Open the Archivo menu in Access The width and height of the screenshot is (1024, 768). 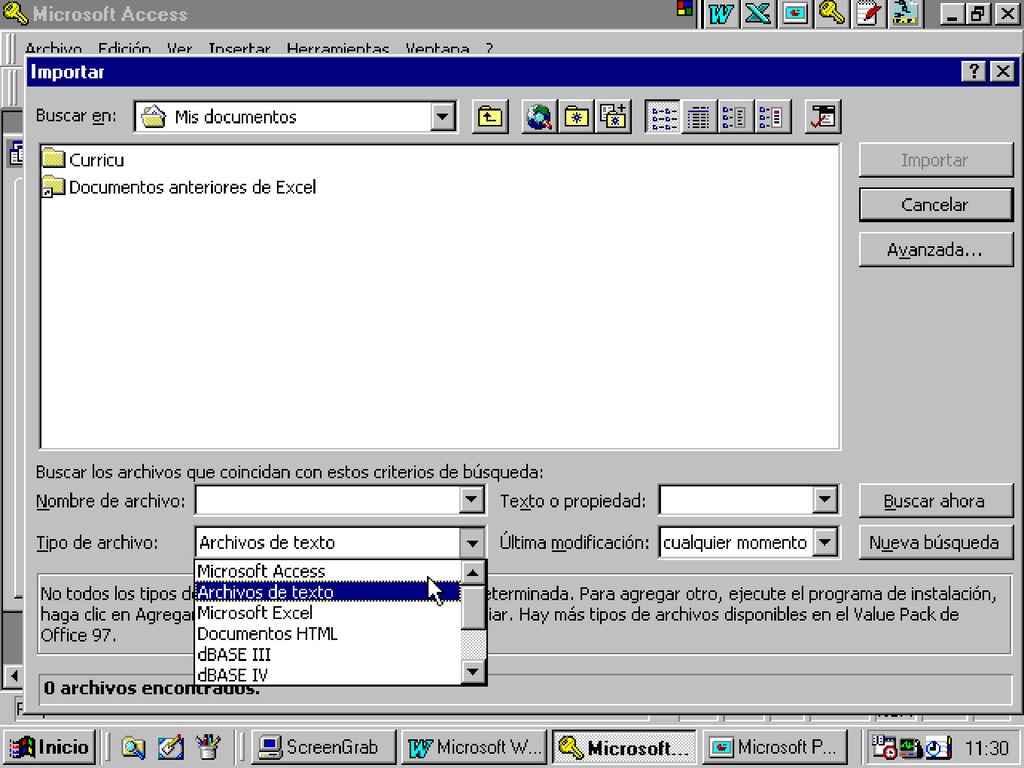point(54,48)
